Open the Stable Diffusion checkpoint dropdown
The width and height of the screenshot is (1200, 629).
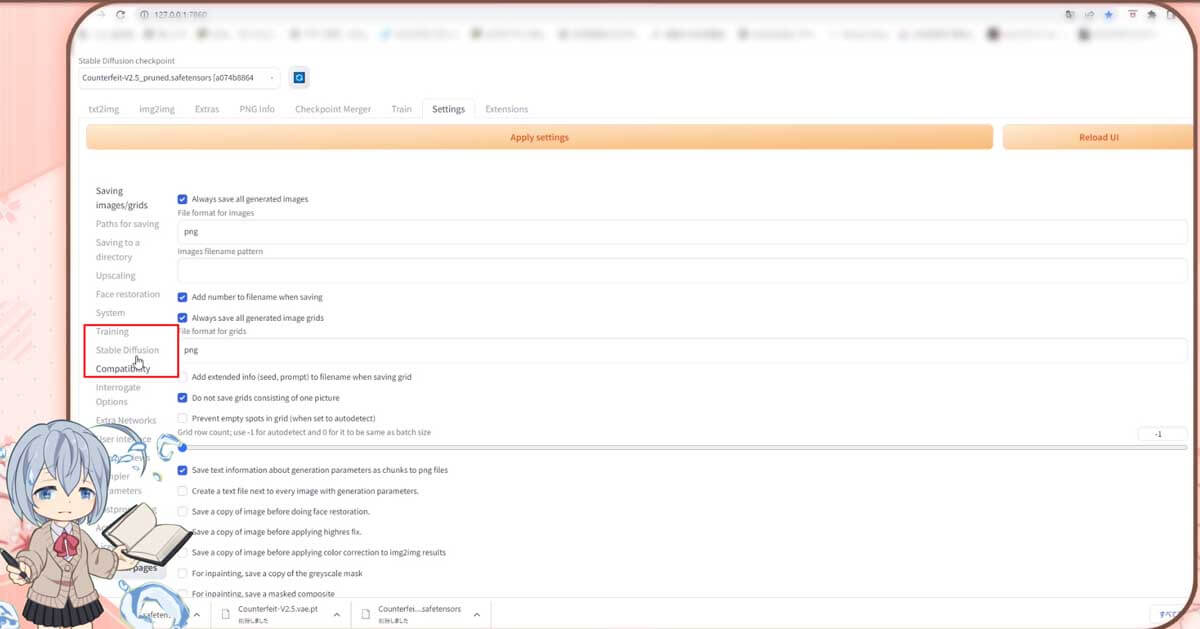click(178, 78)
